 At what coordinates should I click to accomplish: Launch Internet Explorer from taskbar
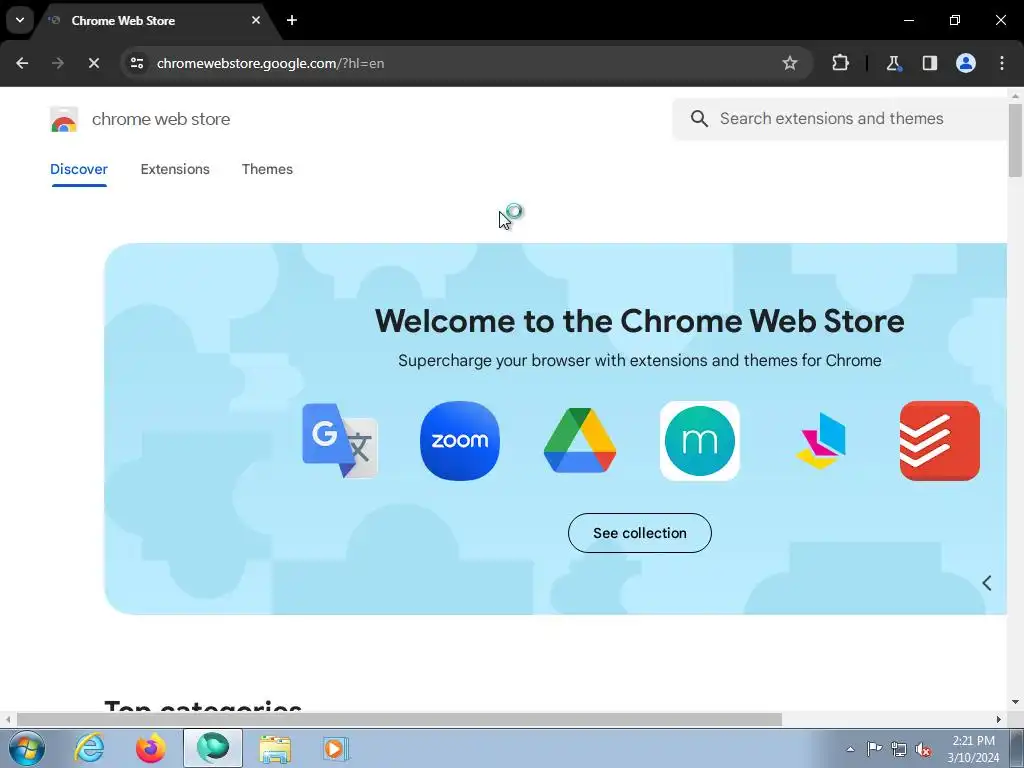(89, 748)
